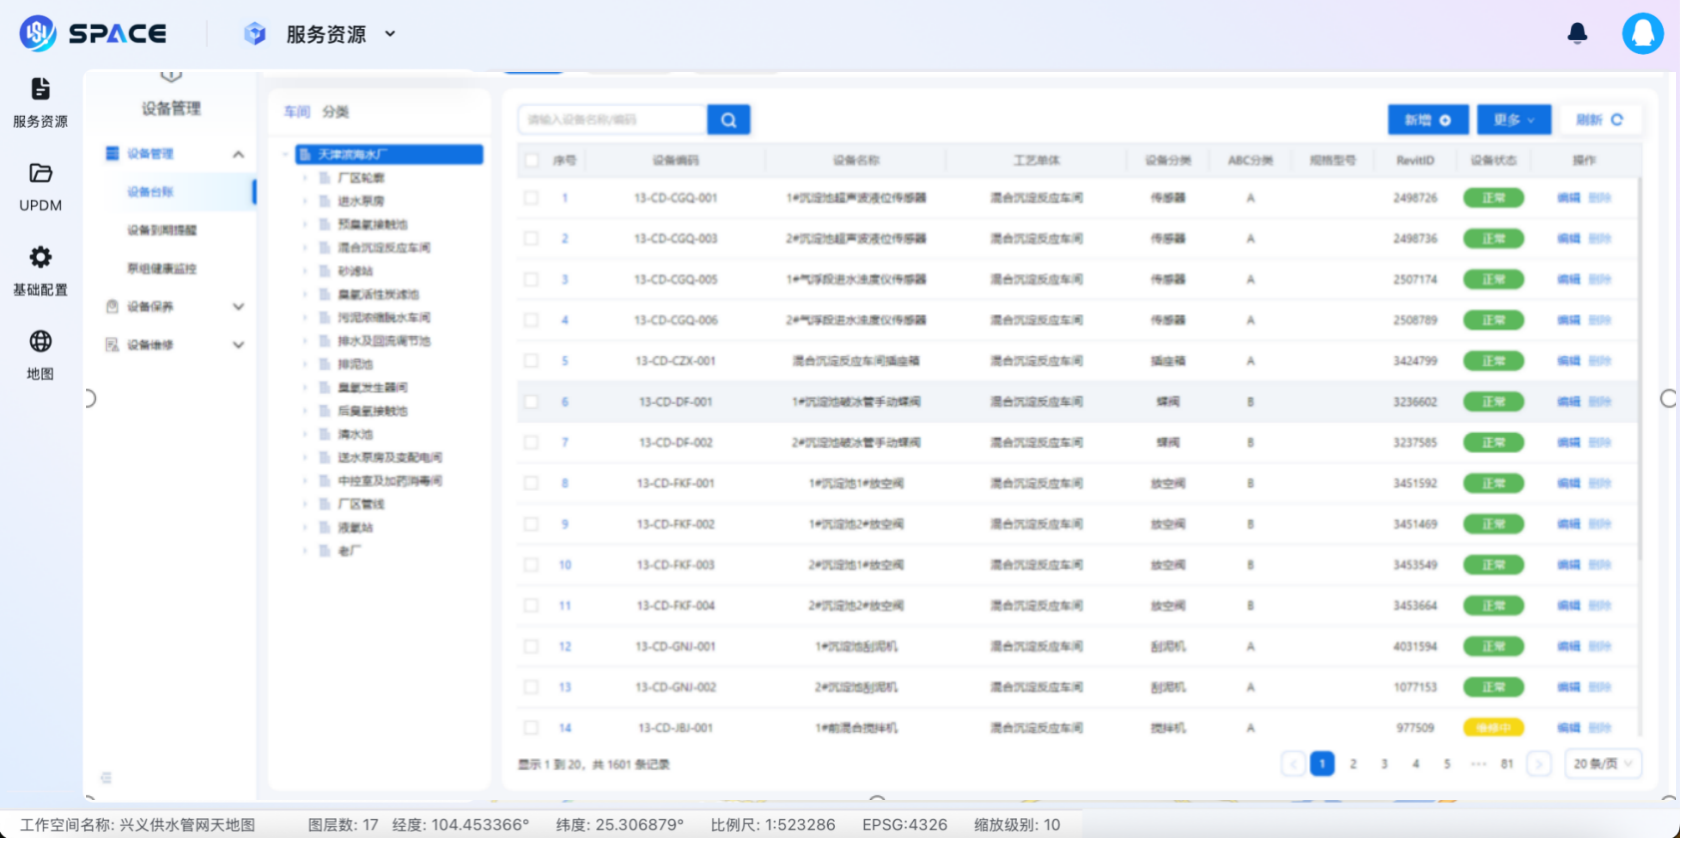
Task: Open the 20条/页 page size dropdown
Action: click(1602, 764)
